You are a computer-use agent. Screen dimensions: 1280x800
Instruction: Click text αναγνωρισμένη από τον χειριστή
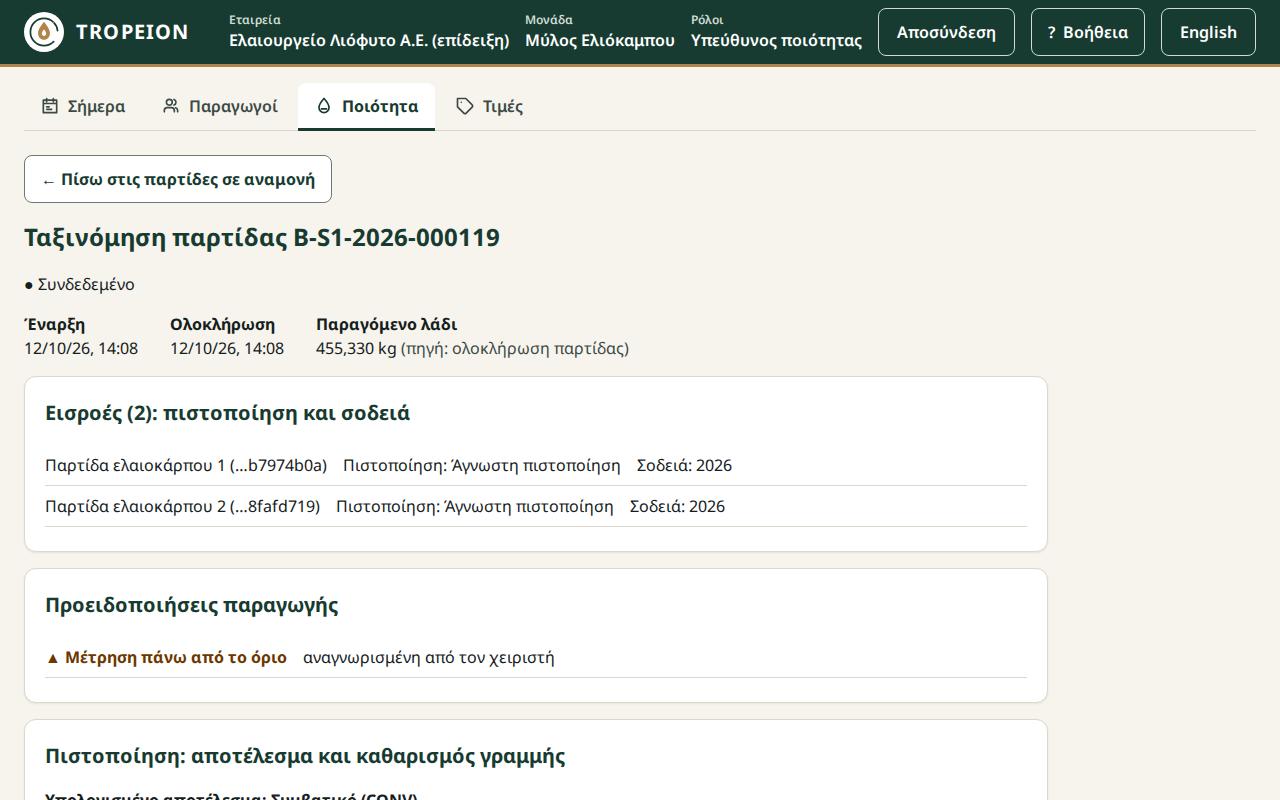429,658
